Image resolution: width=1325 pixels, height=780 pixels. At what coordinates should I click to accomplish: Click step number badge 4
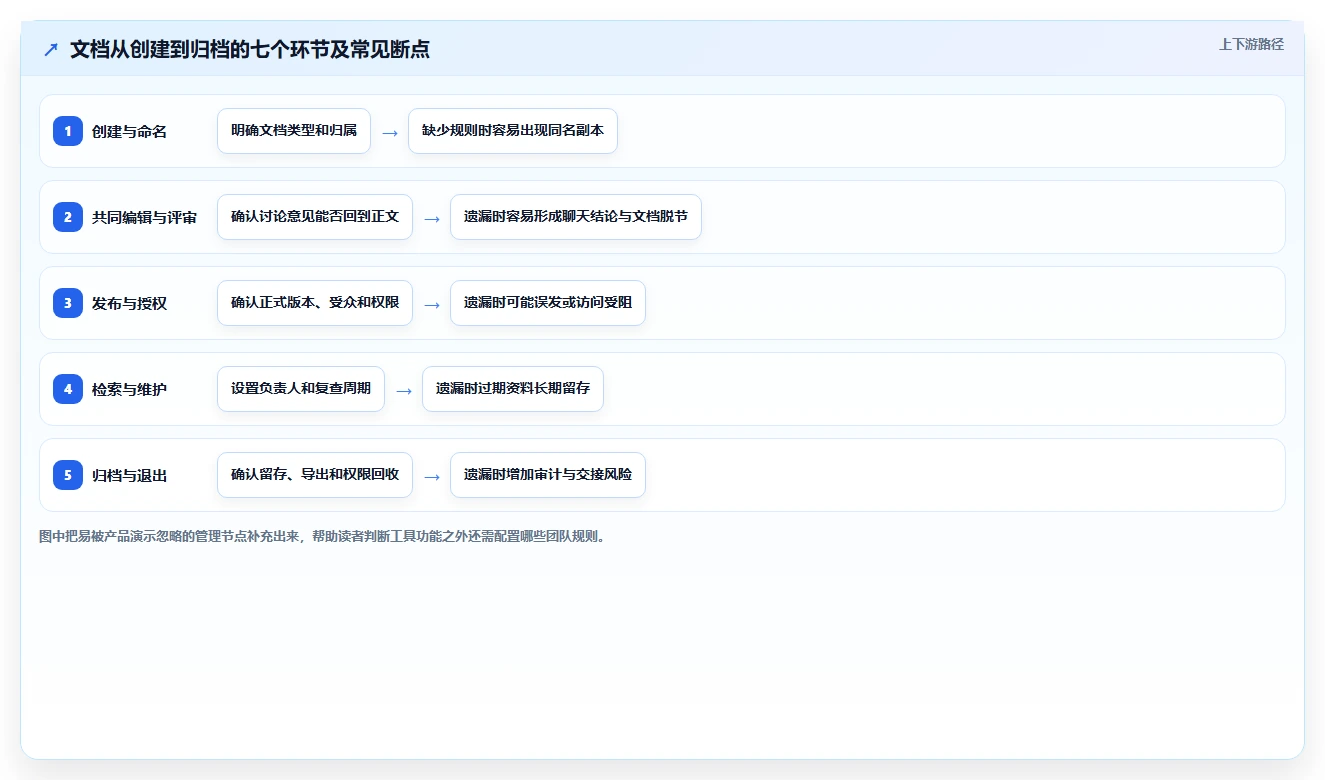pyautogui.click(x=68, y=389)
